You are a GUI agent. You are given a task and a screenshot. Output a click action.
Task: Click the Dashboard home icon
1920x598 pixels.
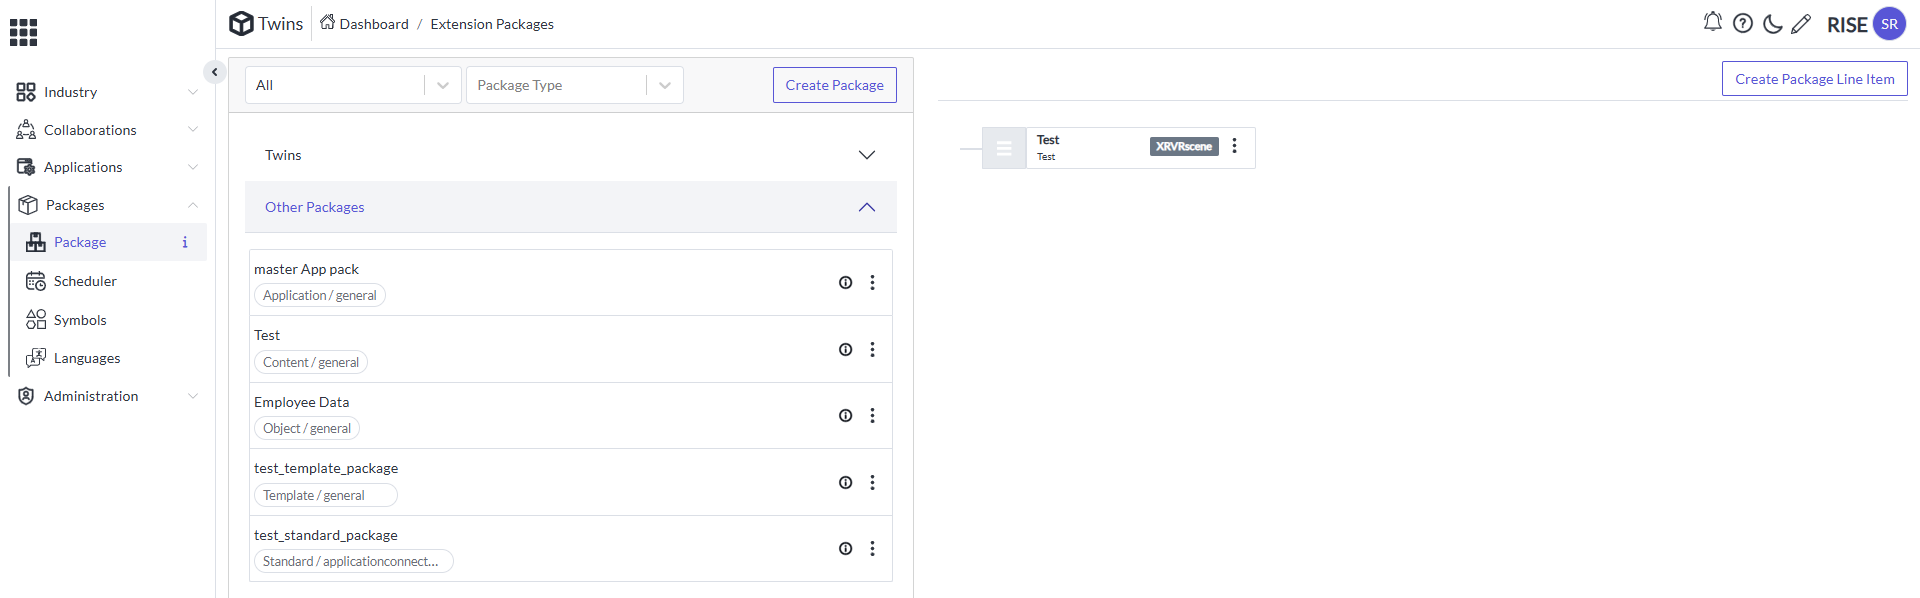click(x=327, y=22)
